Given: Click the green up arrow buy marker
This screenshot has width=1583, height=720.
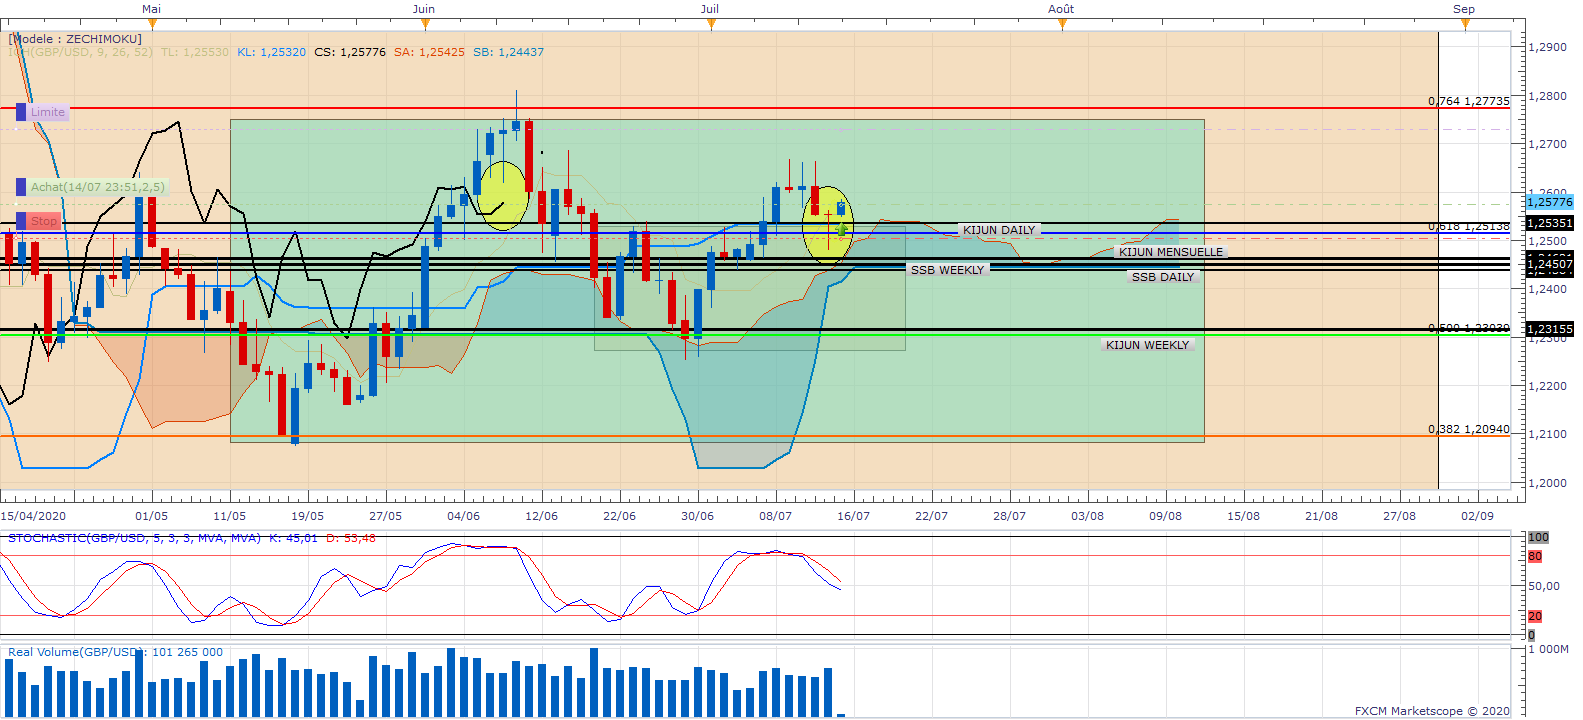Looking at the screenshot, I should (842, 229).
